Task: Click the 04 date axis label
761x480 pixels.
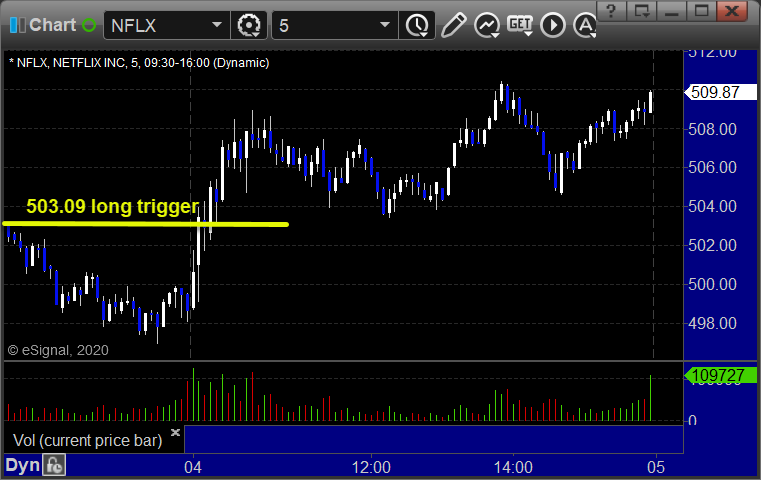Action: pos(193,467)
